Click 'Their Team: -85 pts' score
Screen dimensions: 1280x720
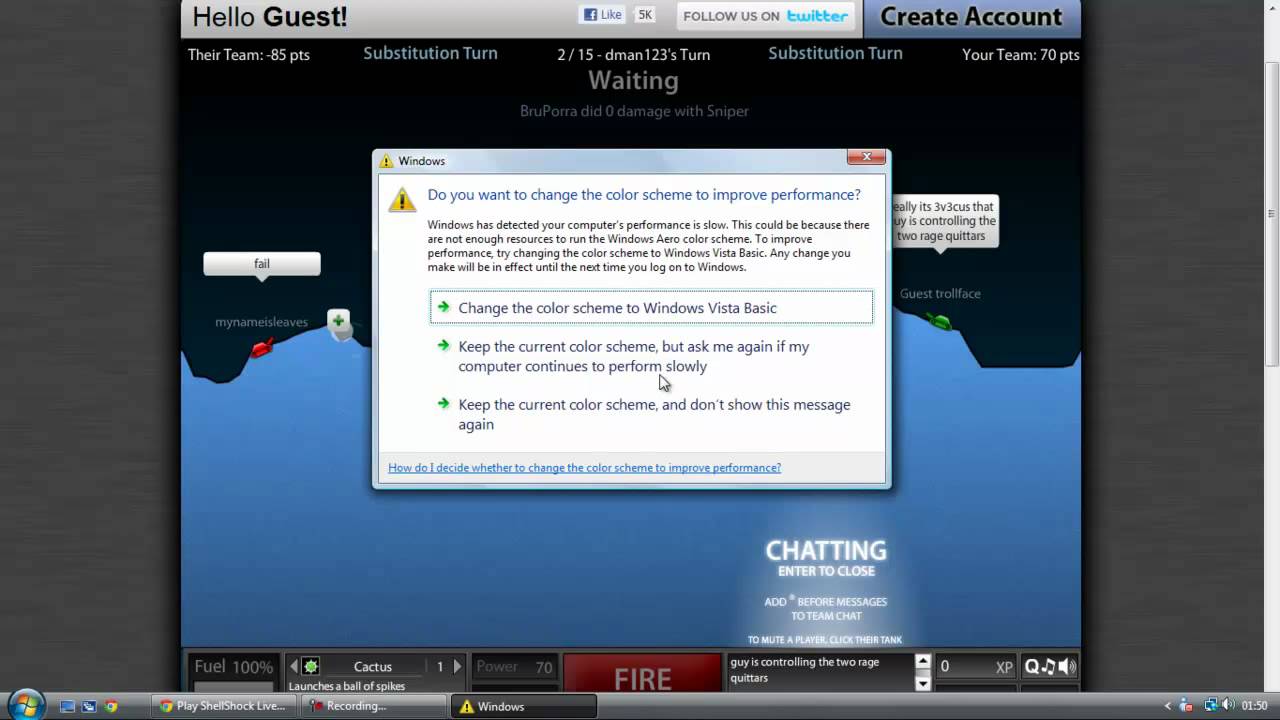[249, 55]
